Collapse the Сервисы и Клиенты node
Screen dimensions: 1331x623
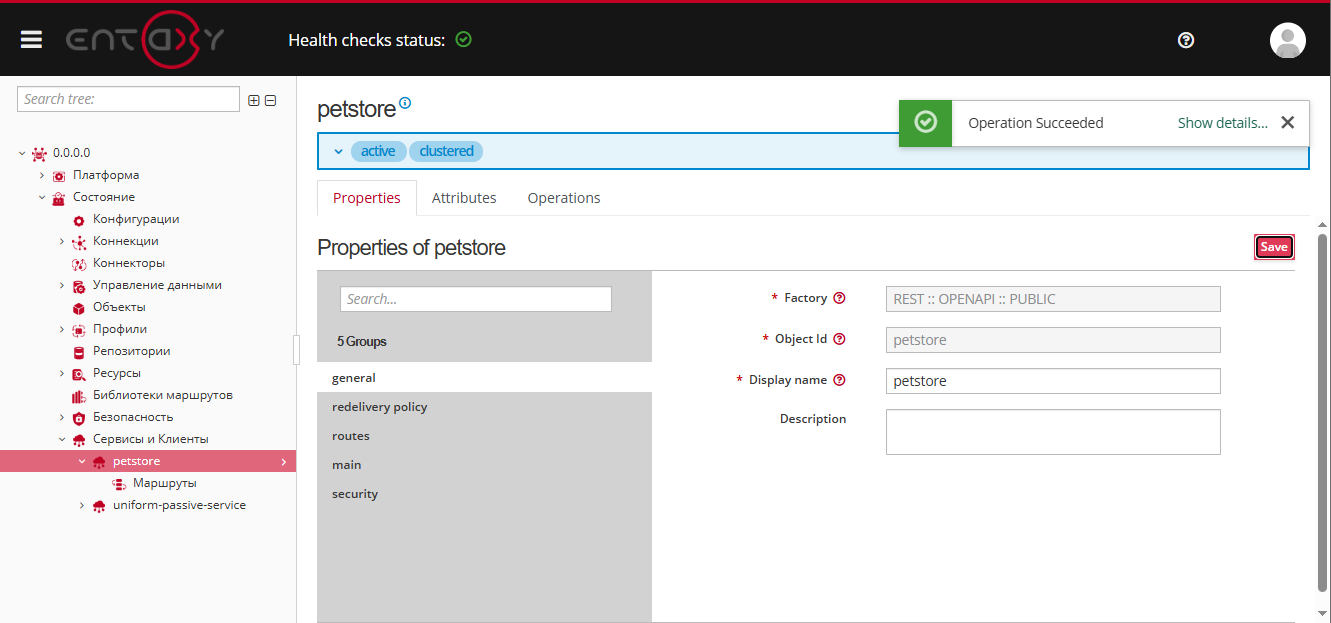(62, 439)
